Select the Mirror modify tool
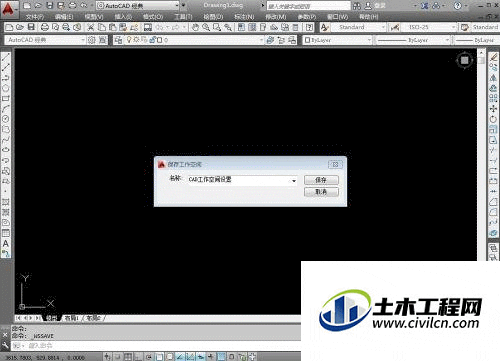This screenshot has width=500, height=361. [493, 78]
